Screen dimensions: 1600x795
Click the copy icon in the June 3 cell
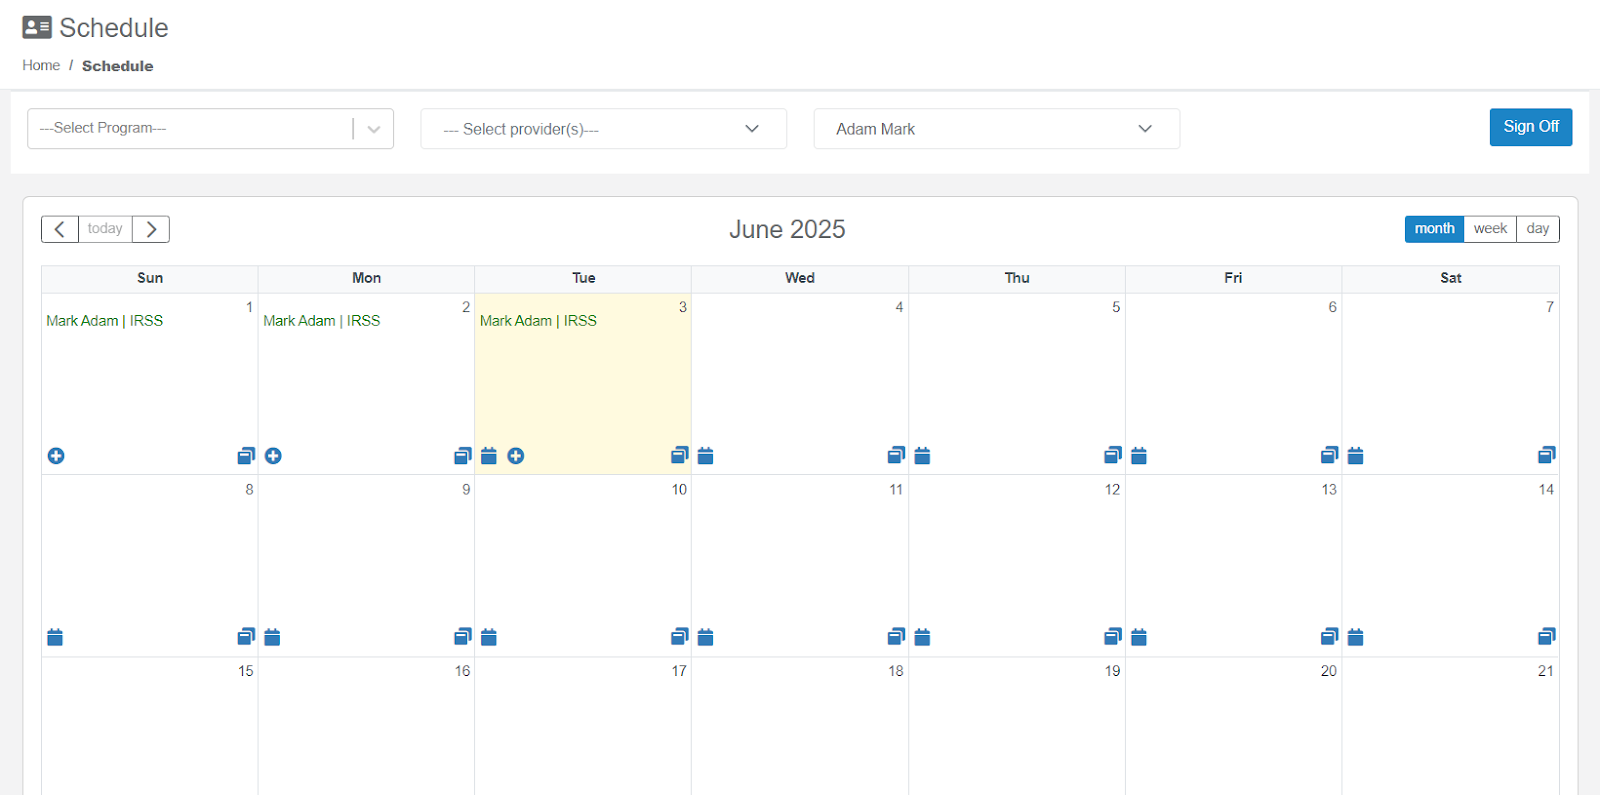coord(680,455)
